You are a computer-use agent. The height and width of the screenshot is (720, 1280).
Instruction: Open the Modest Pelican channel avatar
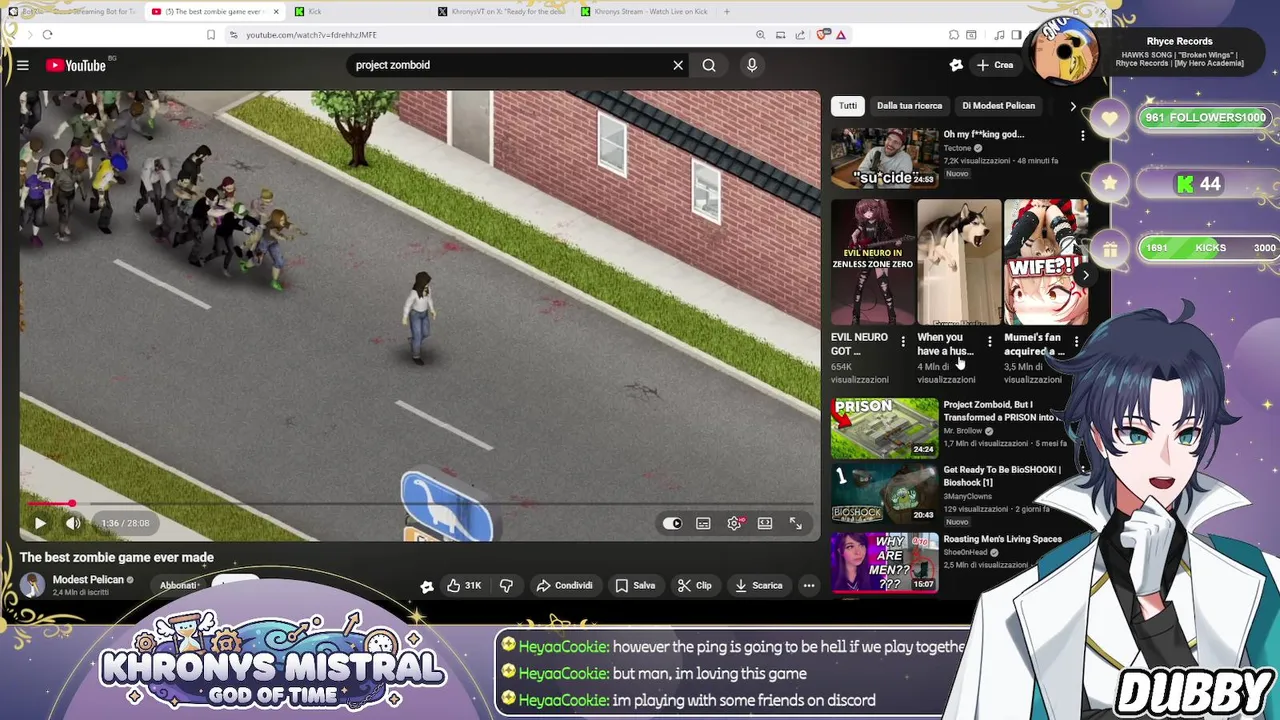tap(33, 586)
